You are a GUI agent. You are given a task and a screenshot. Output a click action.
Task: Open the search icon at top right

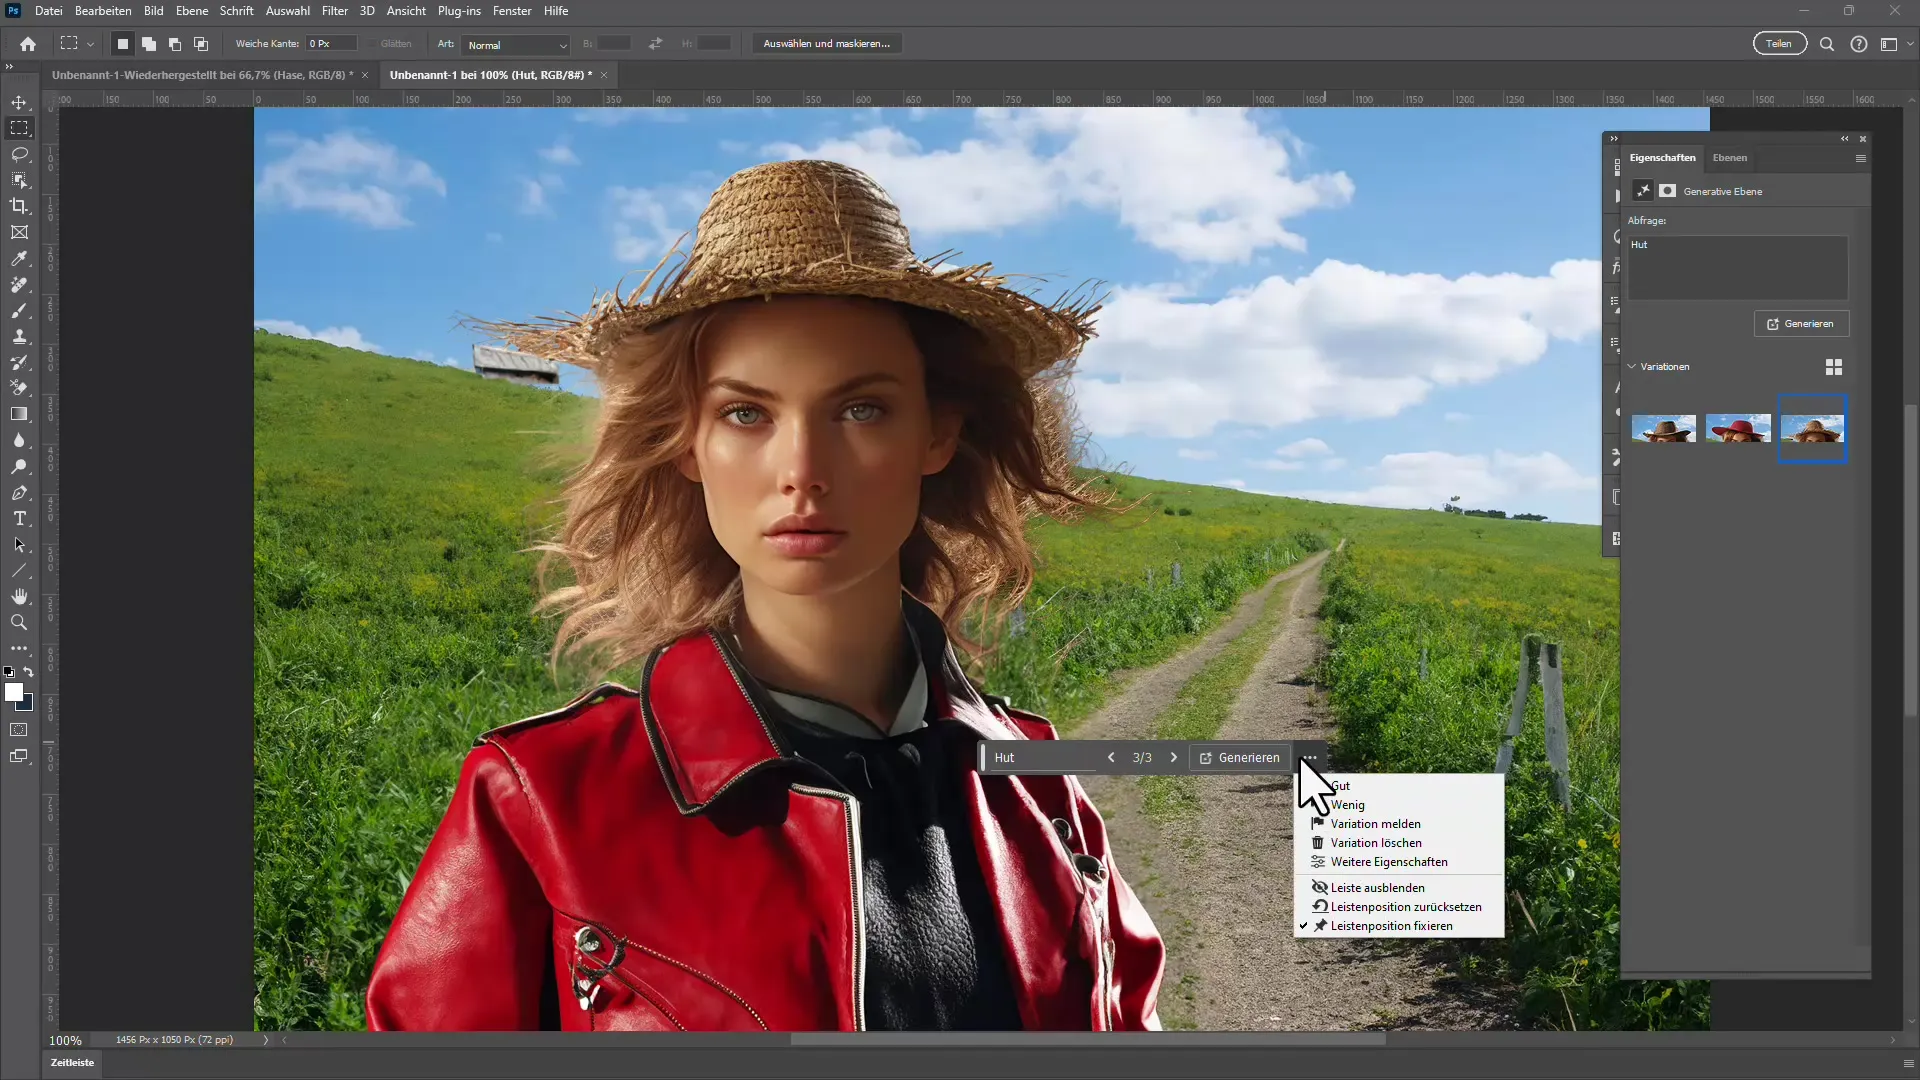point(1827,44)
